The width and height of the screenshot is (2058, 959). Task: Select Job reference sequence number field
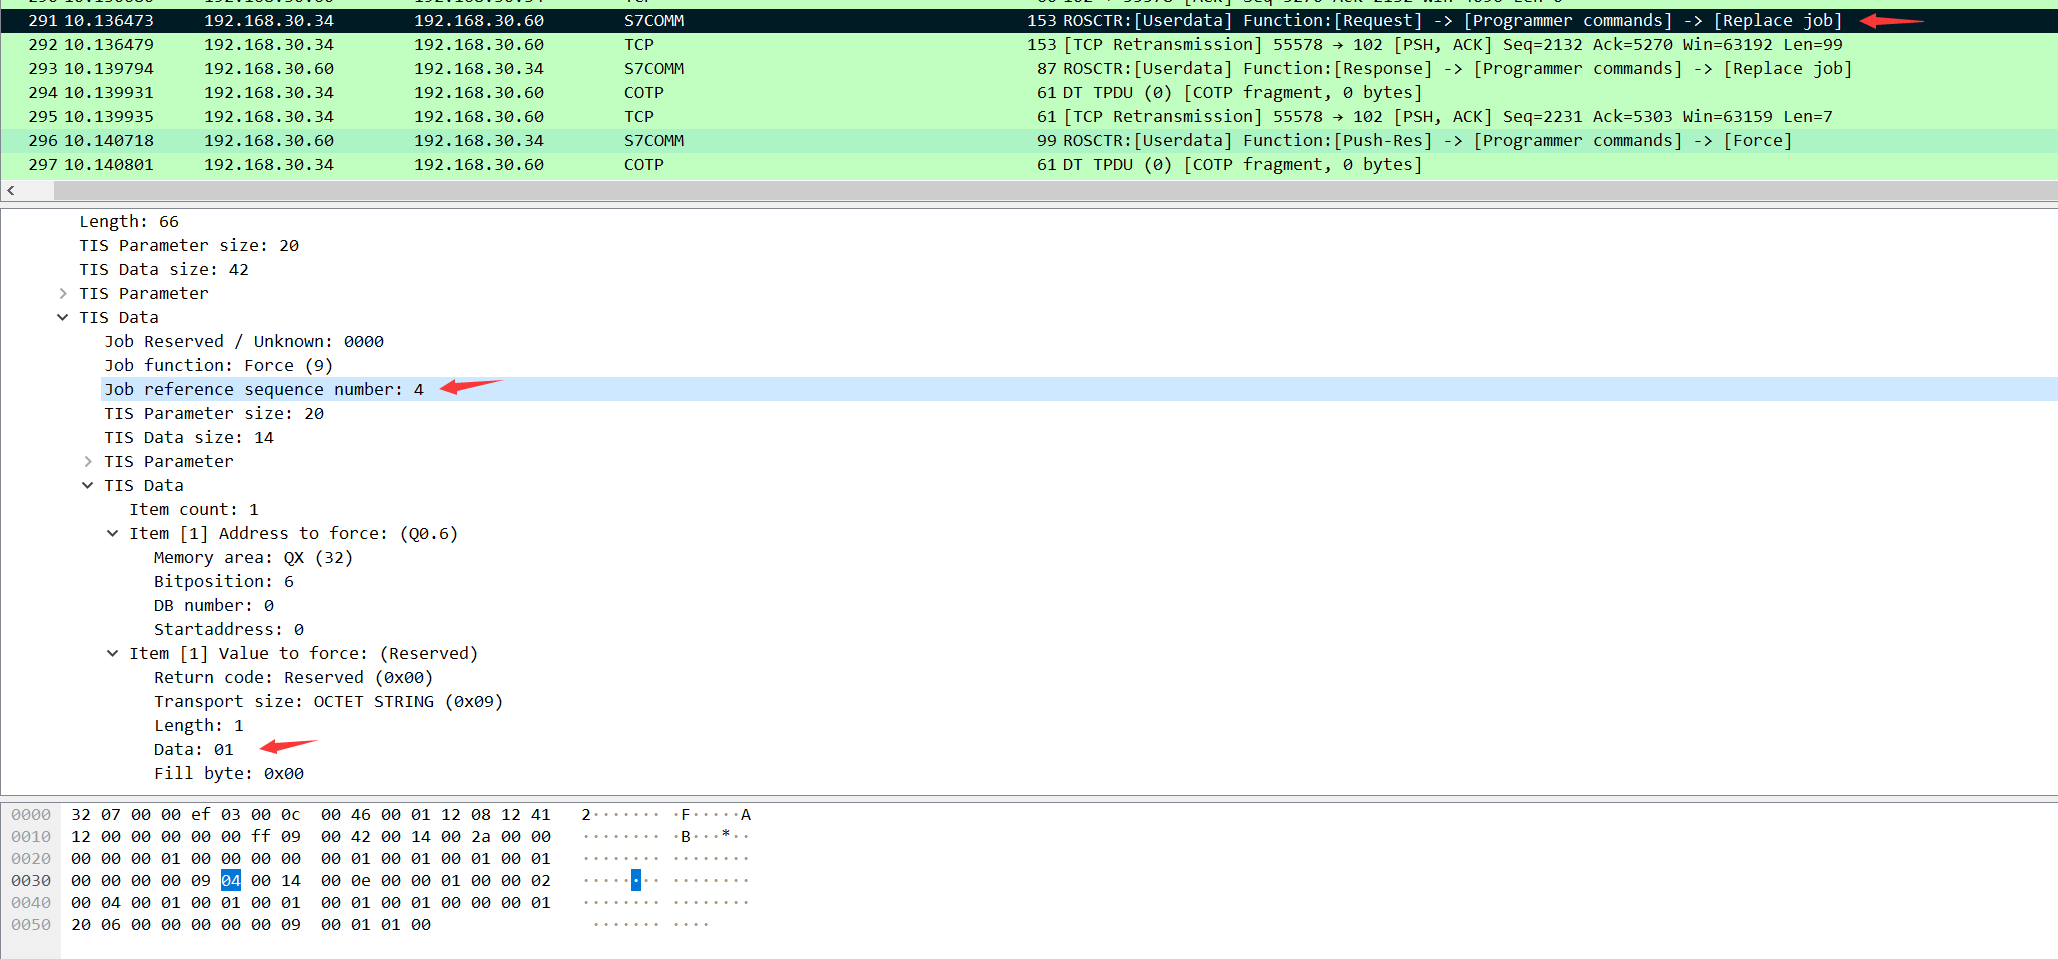(x=264, y=390)
